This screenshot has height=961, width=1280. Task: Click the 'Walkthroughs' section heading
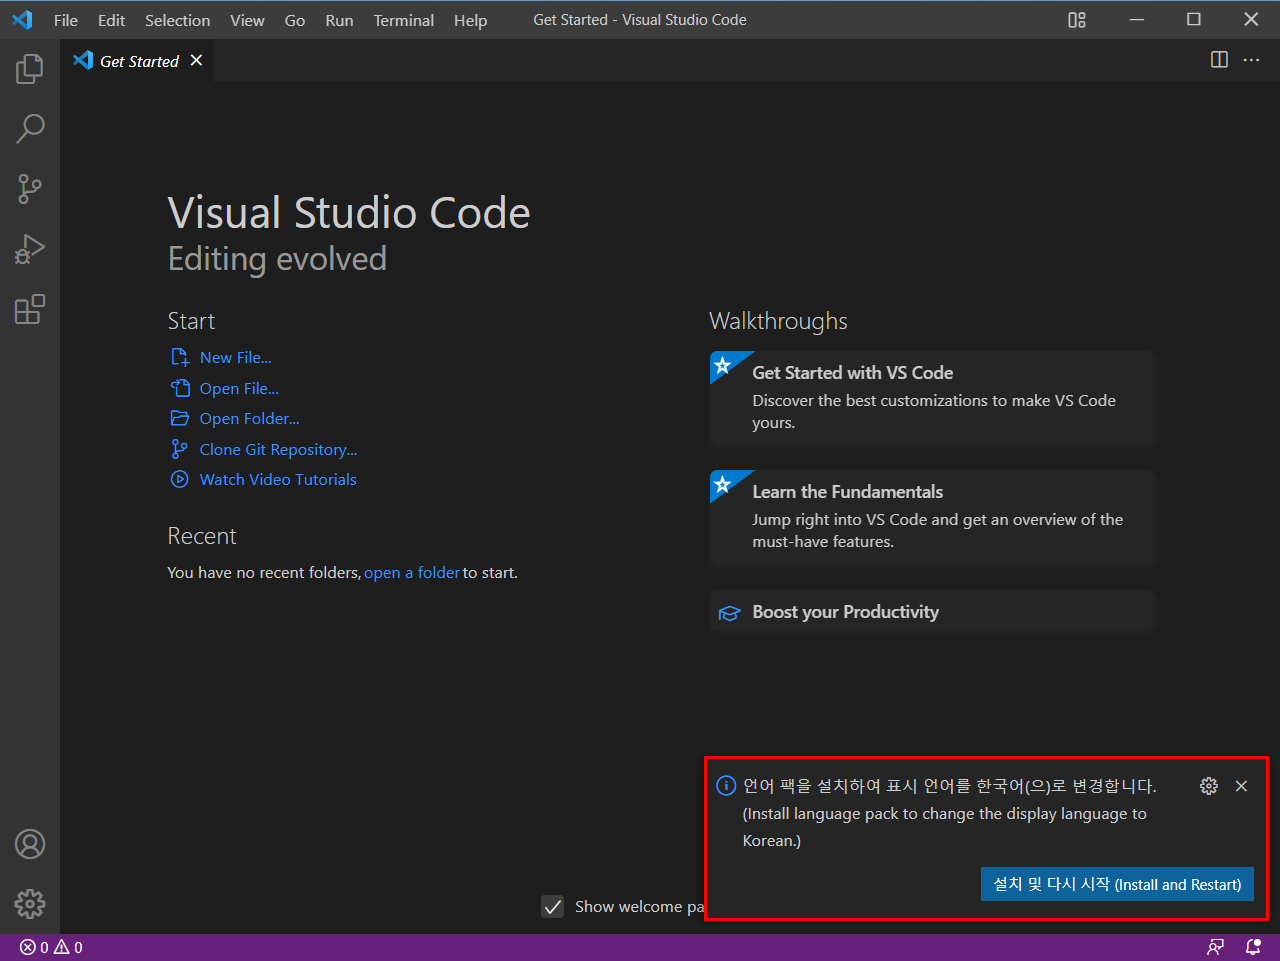(778, 321)
